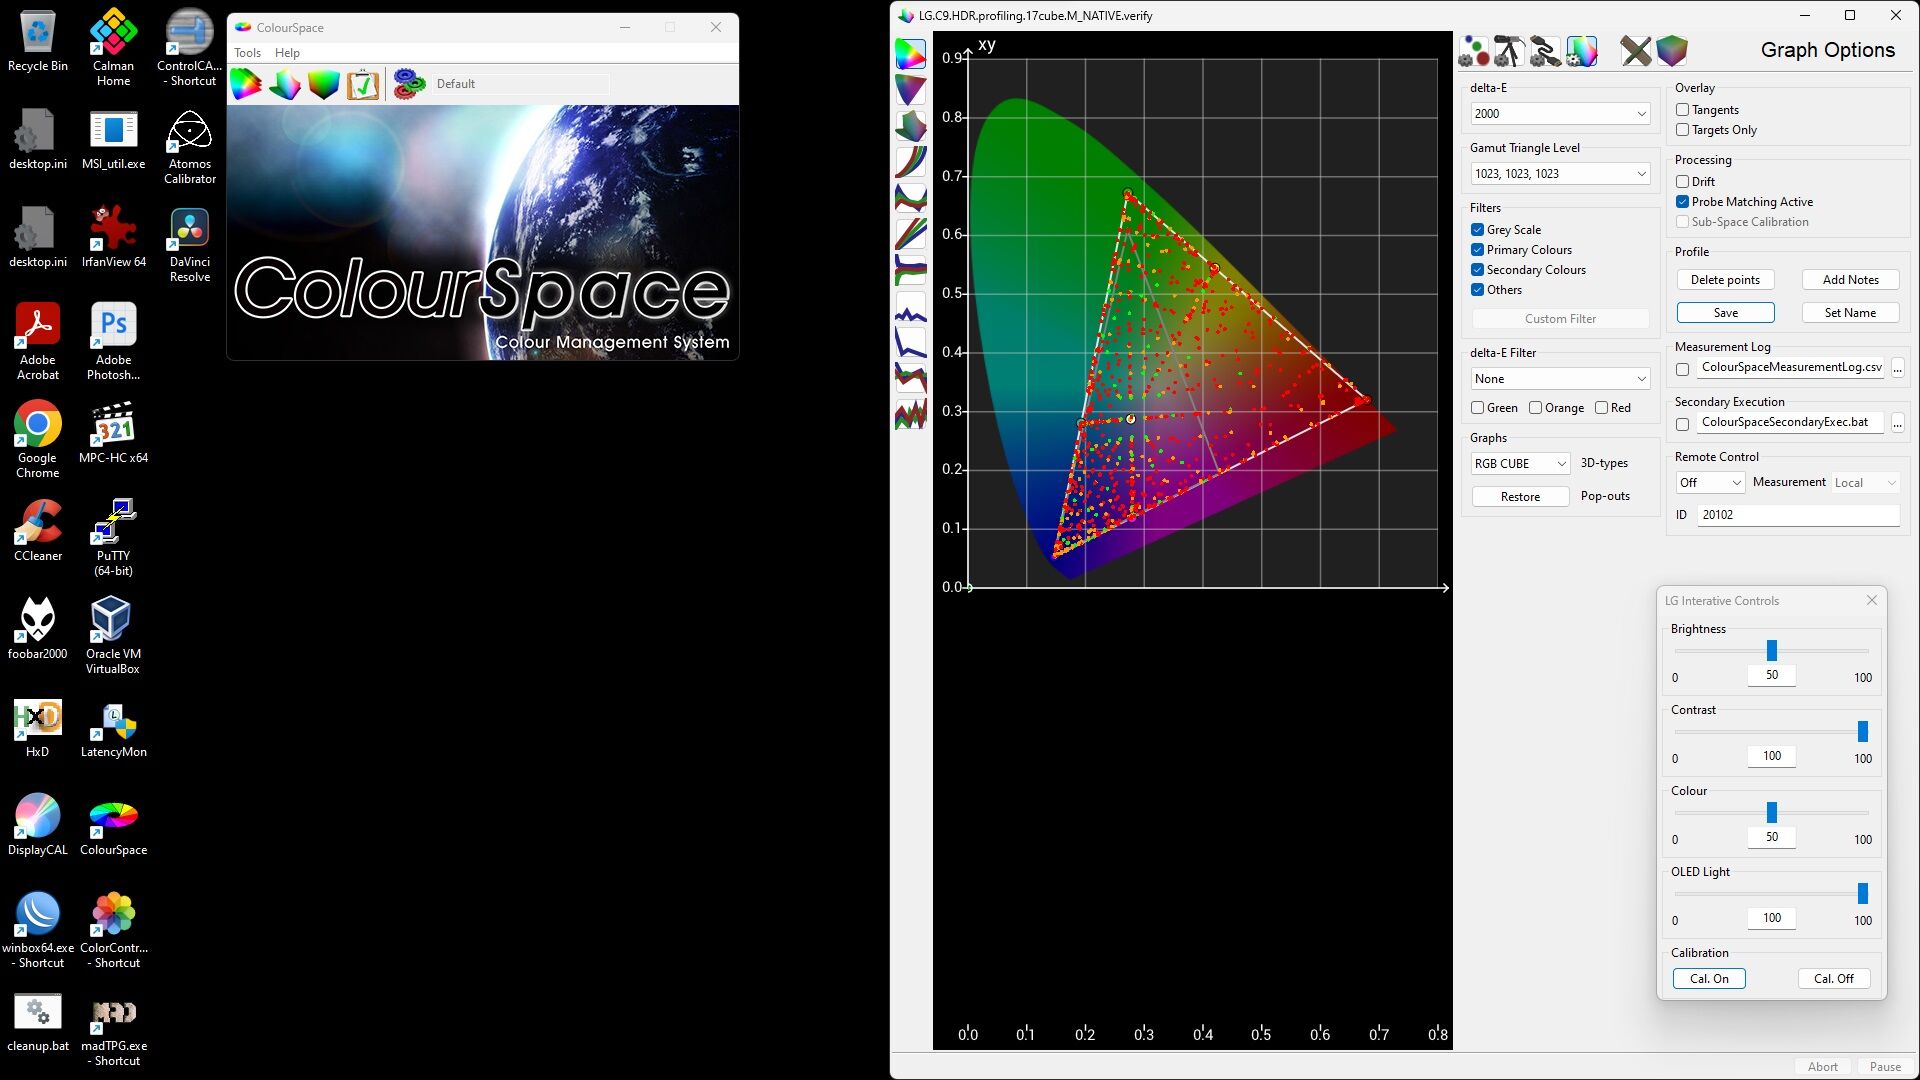Viewport: 1920px width, 1080px height.
Task: Open the clipboard checkmark verification icon
Action: coord(363,84)
